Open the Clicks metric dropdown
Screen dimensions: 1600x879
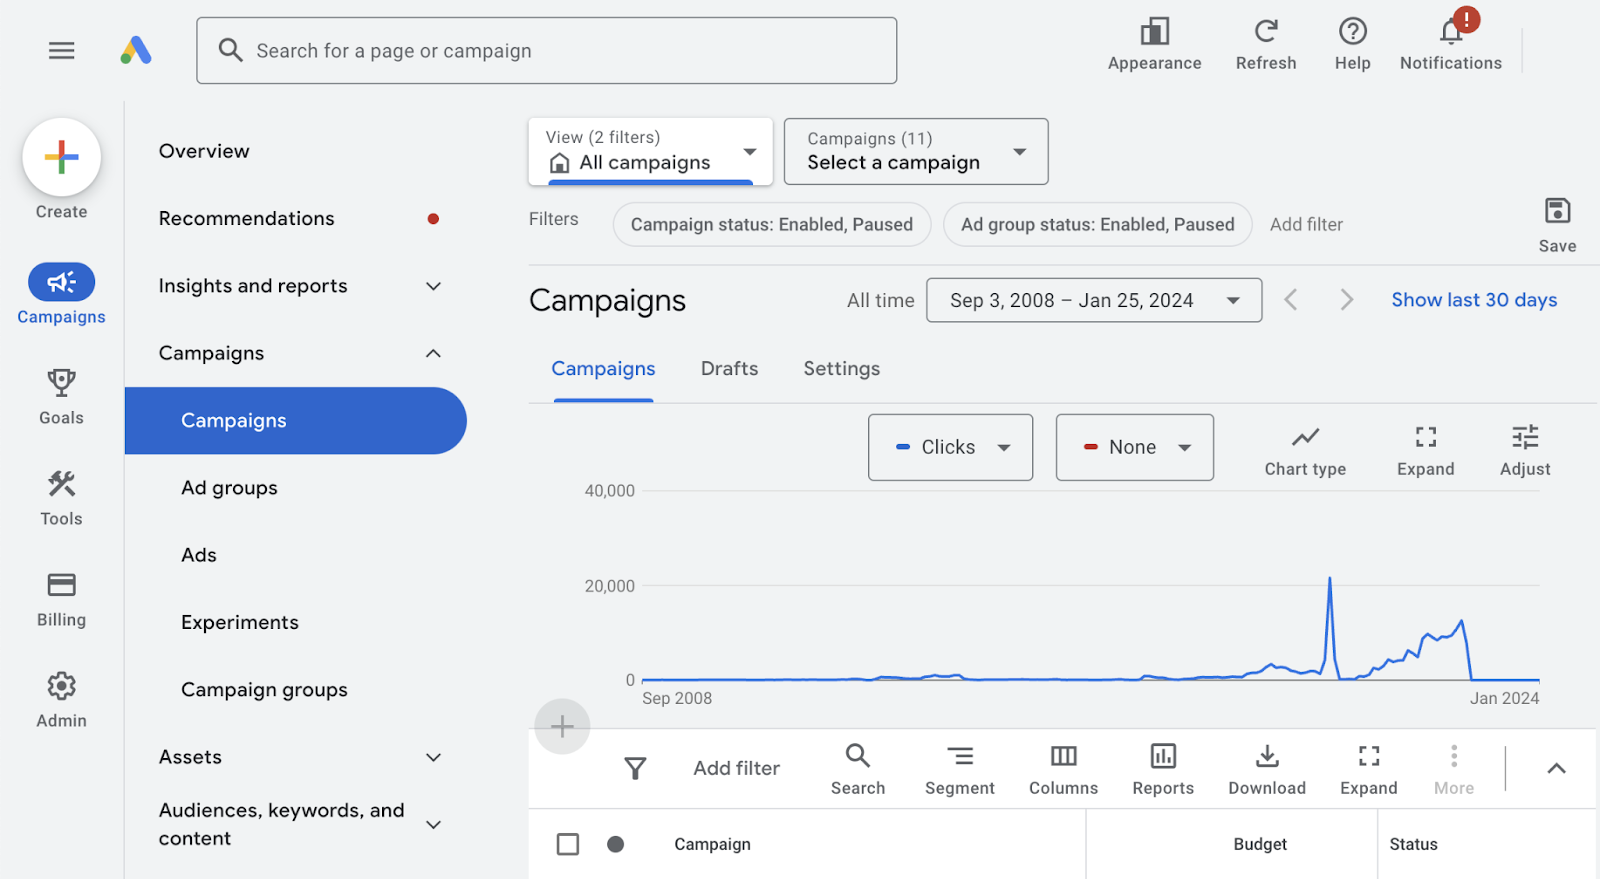point(950,447)
